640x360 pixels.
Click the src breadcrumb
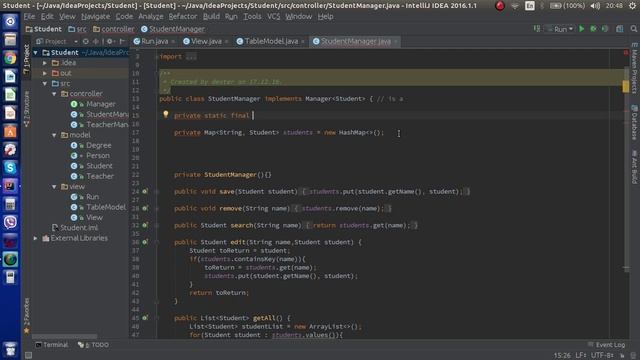pos(78,29)
